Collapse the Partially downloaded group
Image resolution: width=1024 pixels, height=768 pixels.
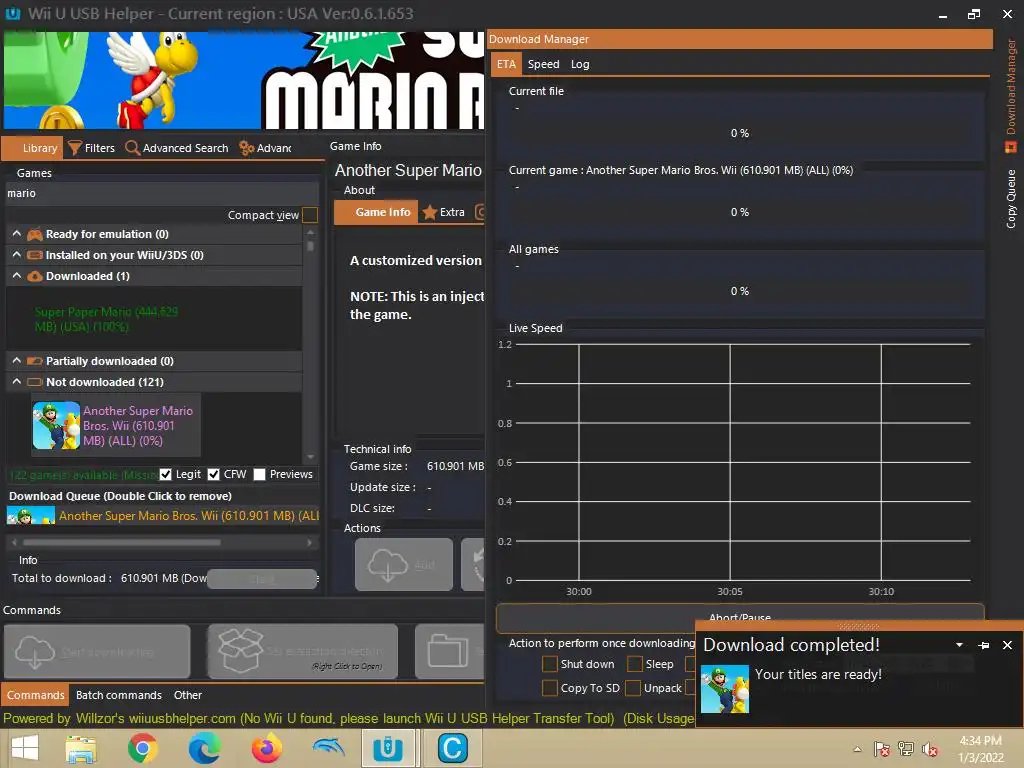16,360
